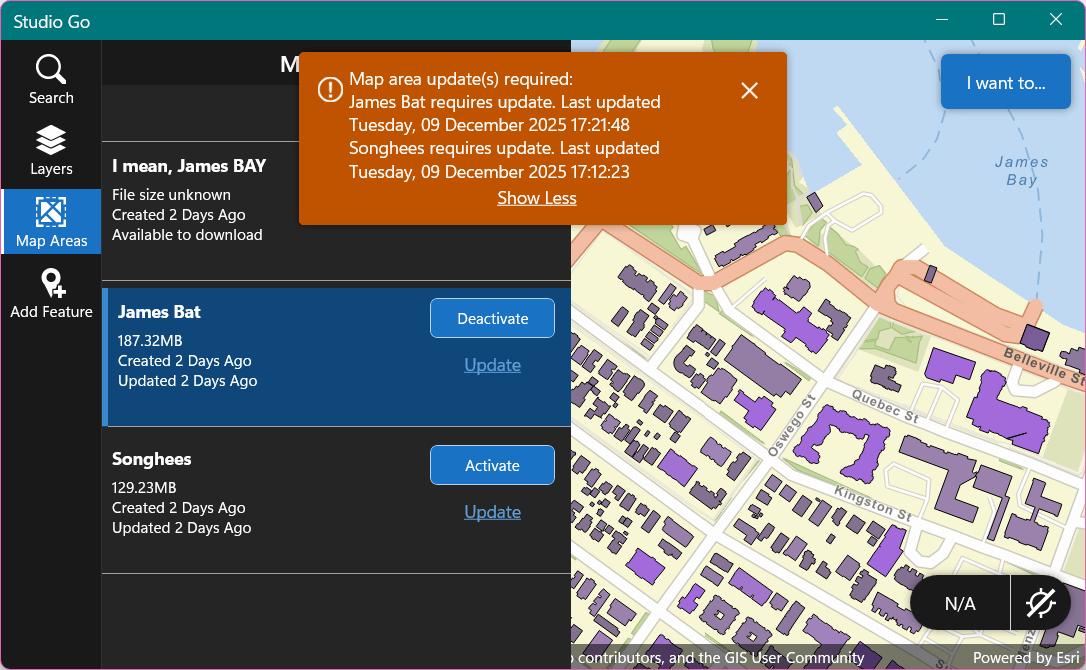The image size is (1086, 670).
Task: Click the Powered by Esri attribution
Action: tap(1026, 657)
